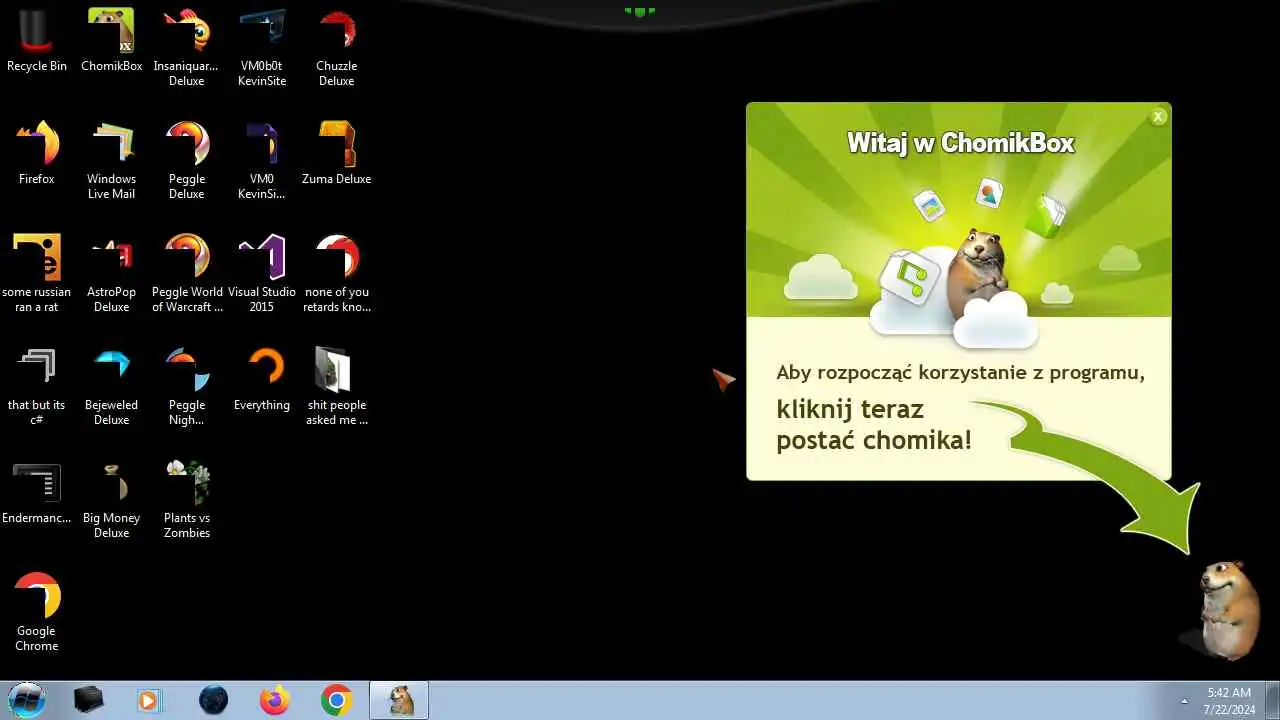Click the Windows Live Mail desktop icon
The height and width of the screenshot is (720, 1280).
[x=111, y=161]
